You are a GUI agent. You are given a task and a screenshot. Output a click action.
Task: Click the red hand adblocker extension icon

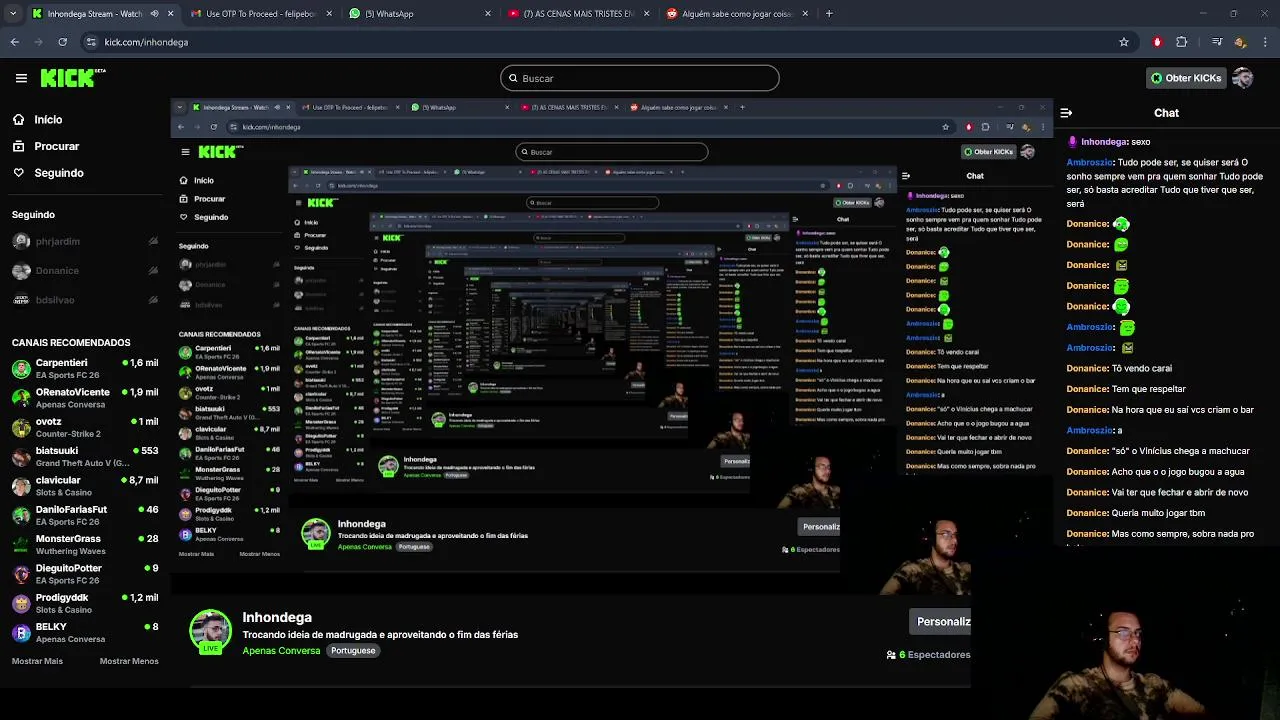[1157, 42]
